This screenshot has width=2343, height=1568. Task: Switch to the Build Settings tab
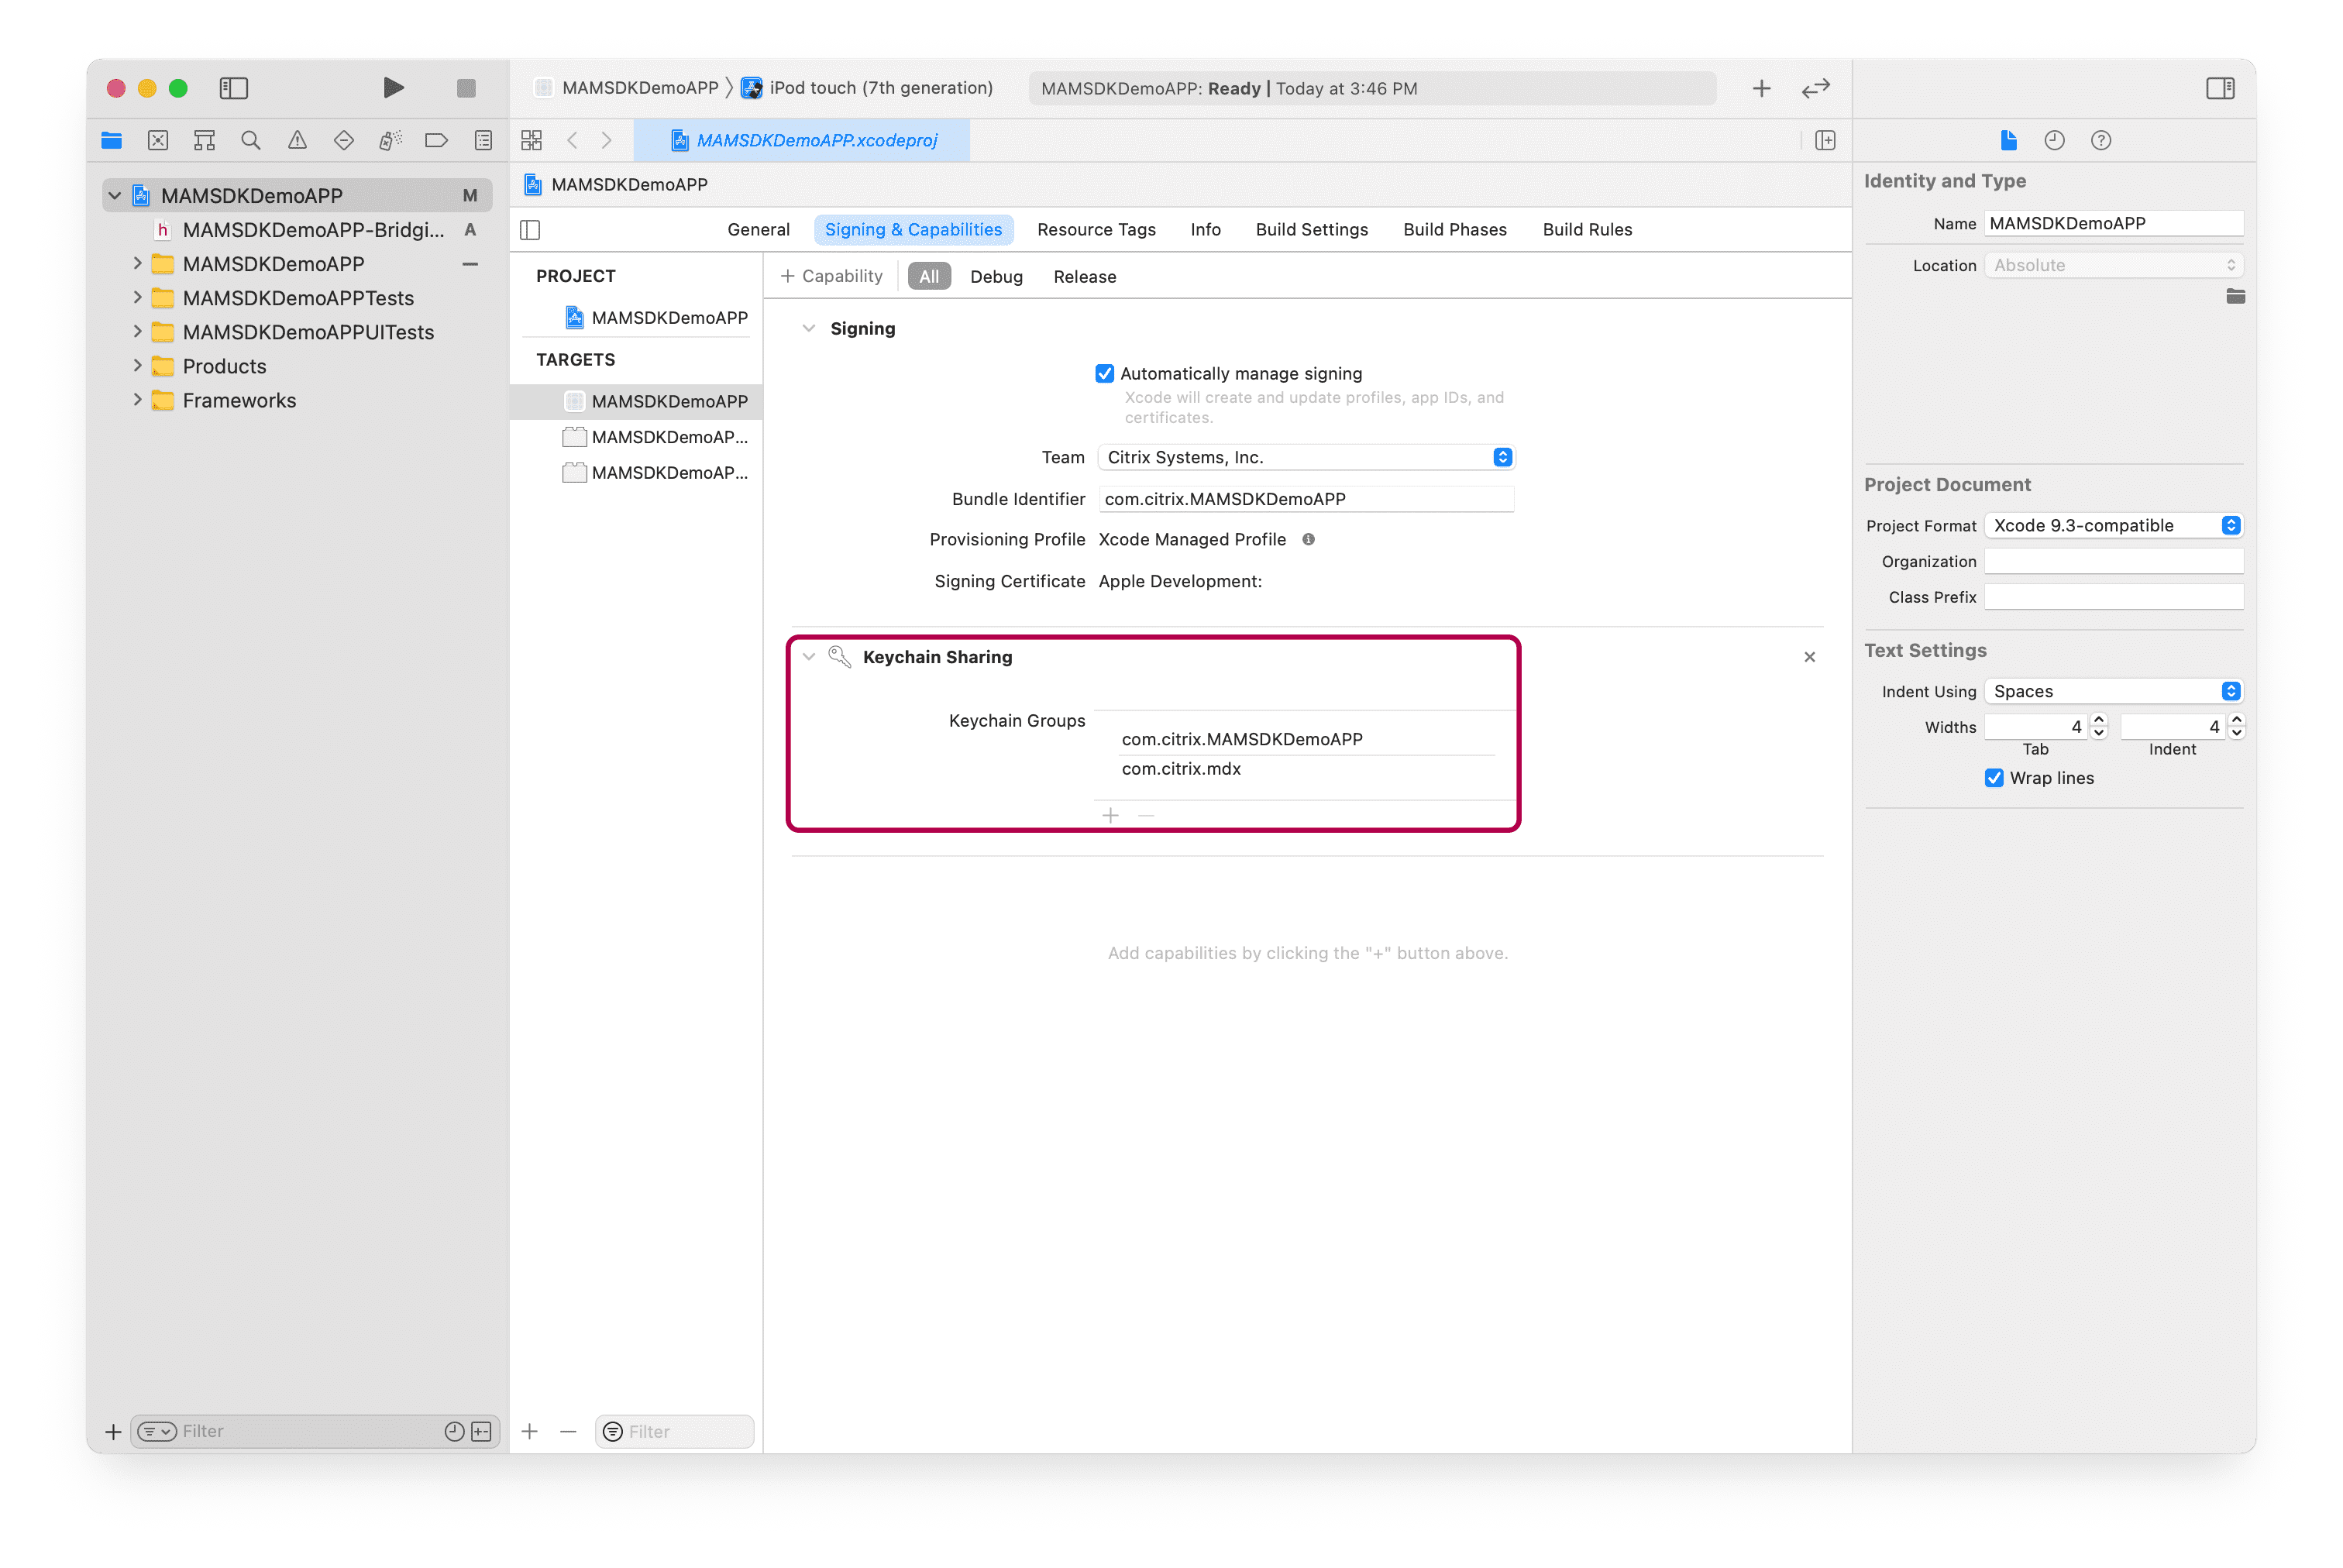(1311, 230)
